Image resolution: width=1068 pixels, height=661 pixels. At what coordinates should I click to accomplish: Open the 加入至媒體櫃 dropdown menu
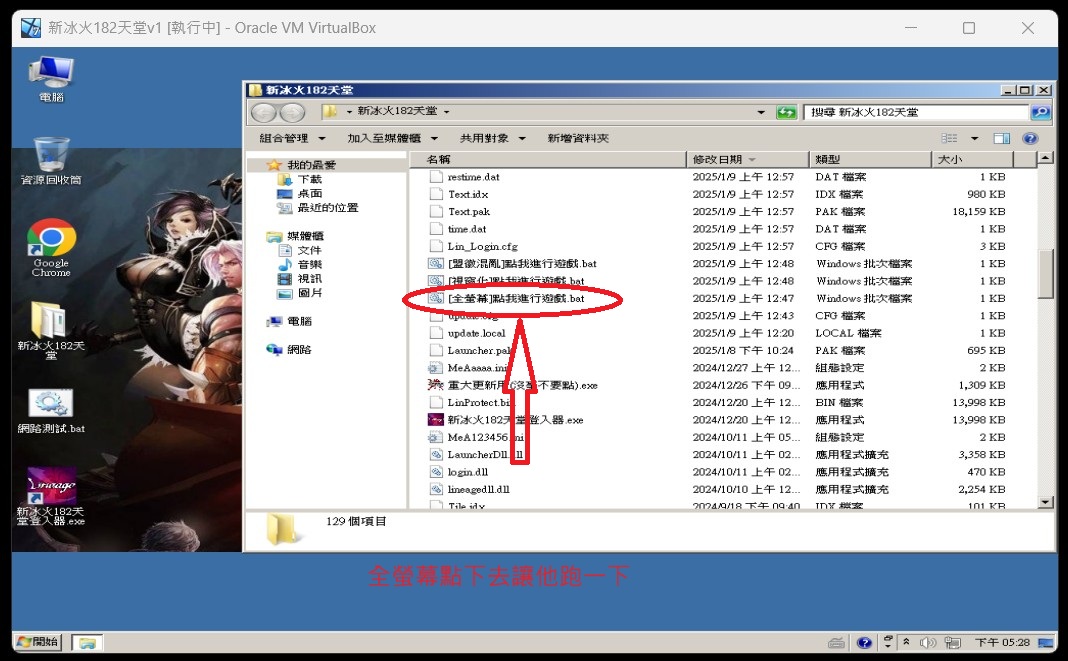click(x=392, y=138)
